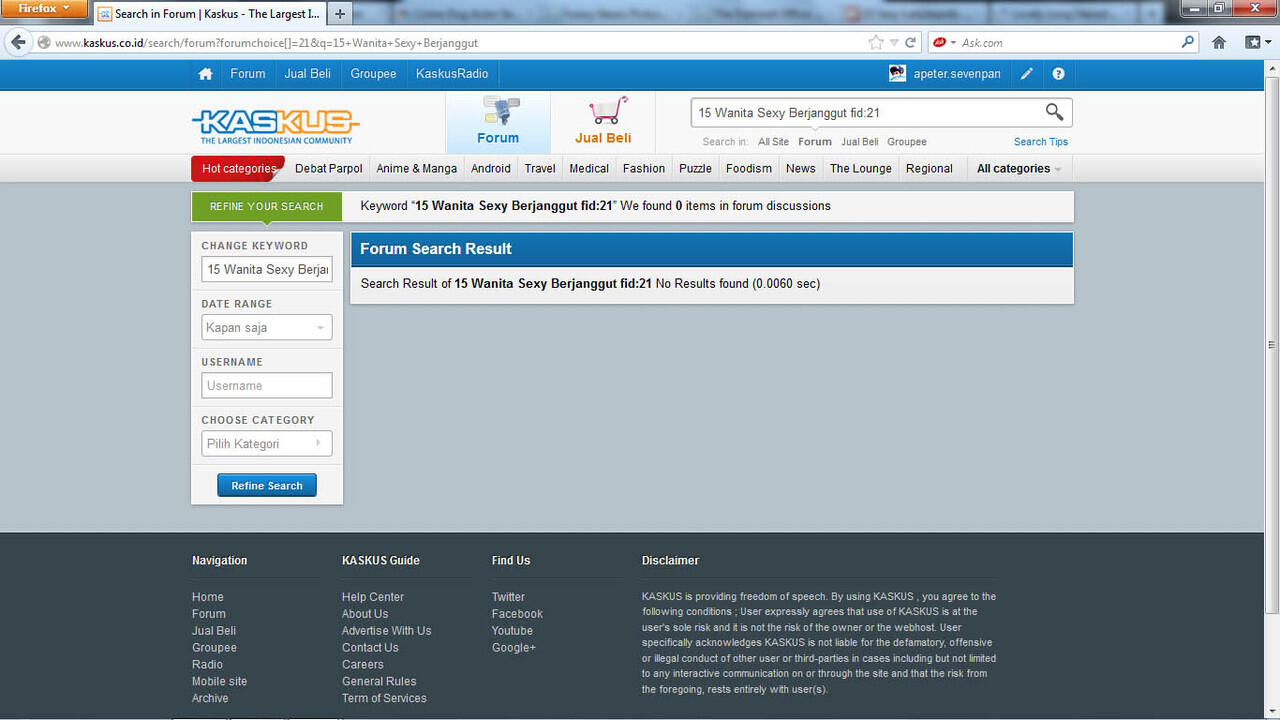Open the General Rules footer link
The image size is (1280, 720).
(379, 682)
